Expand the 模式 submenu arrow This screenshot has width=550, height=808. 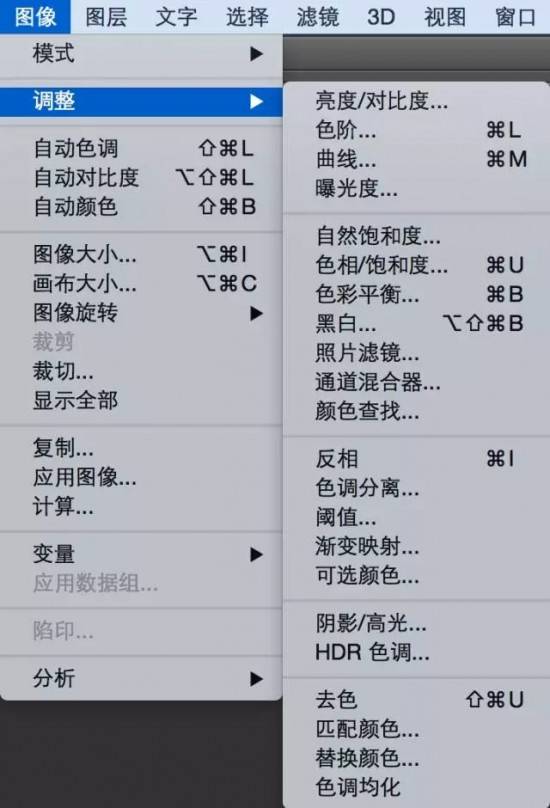[256, 54]
